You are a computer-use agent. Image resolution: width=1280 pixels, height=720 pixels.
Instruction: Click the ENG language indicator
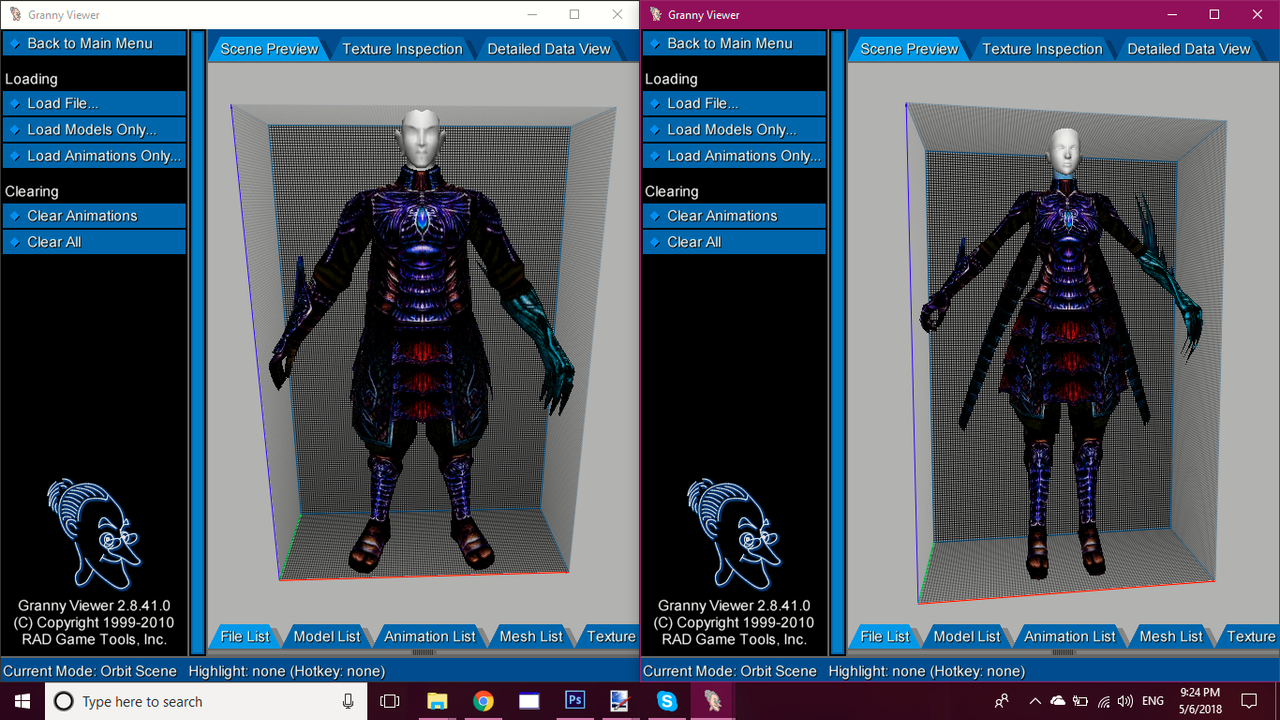[x=1153, y=701]
